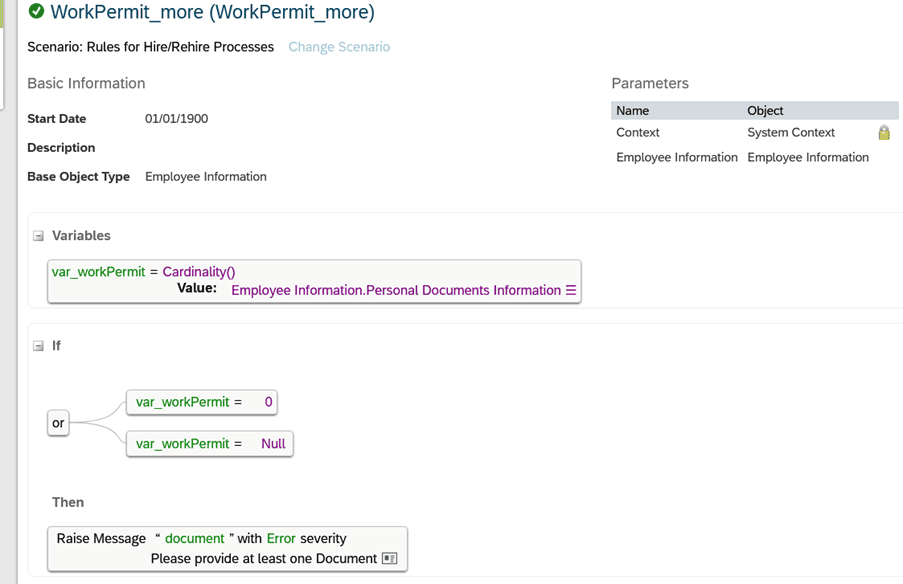Viewport: 903px width, 584px height.
Task: Click the WorkPermit_more rule title
Action: pyautogui.click(x=213, y=12)
